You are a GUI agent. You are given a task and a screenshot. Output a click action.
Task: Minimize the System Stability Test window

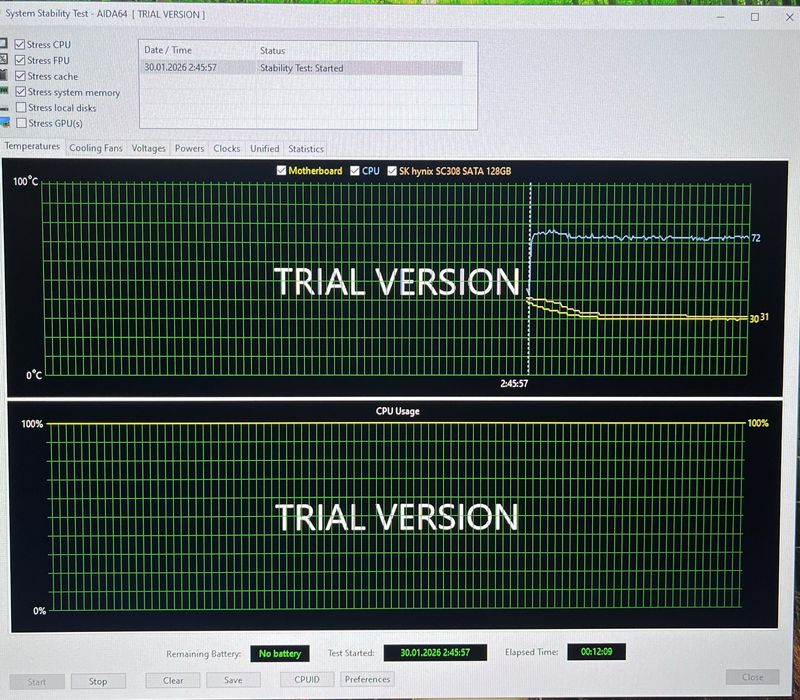(x=720, y=17)
